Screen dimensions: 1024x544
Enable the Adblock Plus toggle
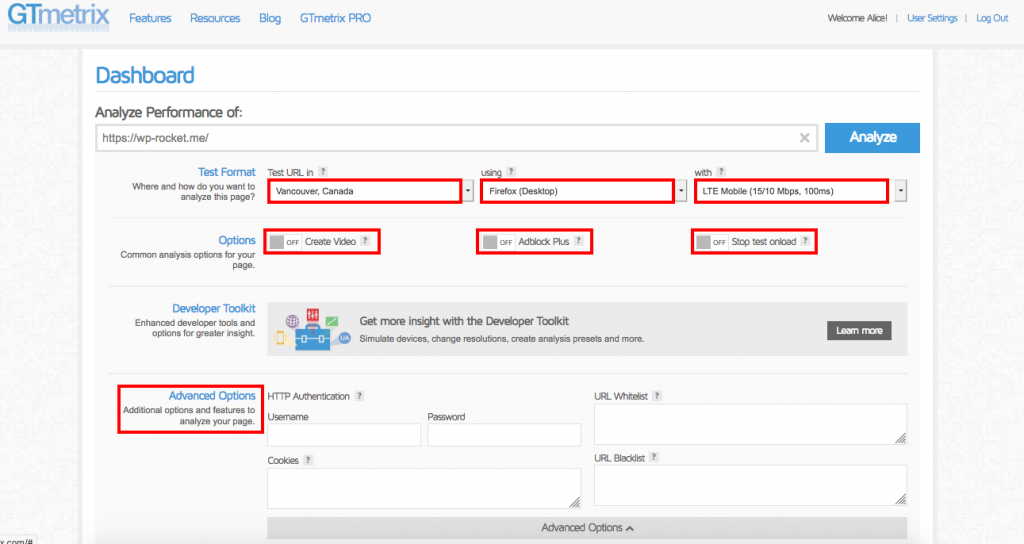click(498, 242)
